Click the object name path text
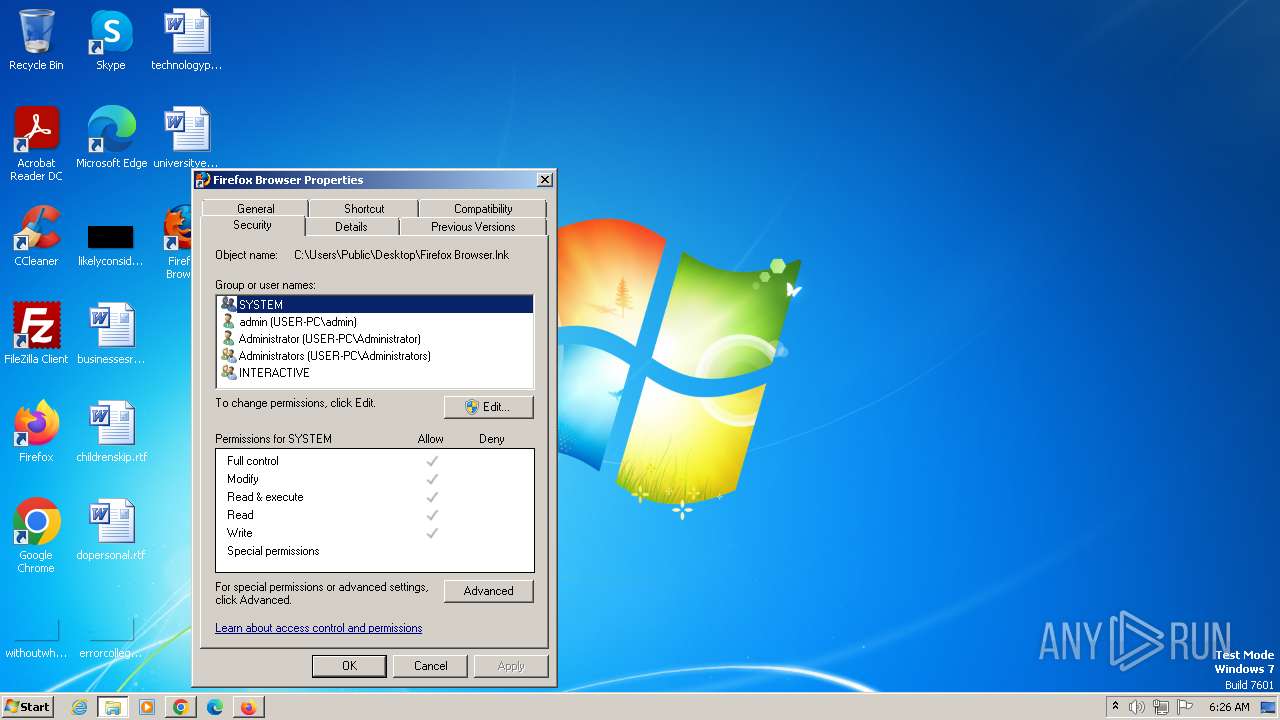1280x720 pixels. tap(401, 255)
